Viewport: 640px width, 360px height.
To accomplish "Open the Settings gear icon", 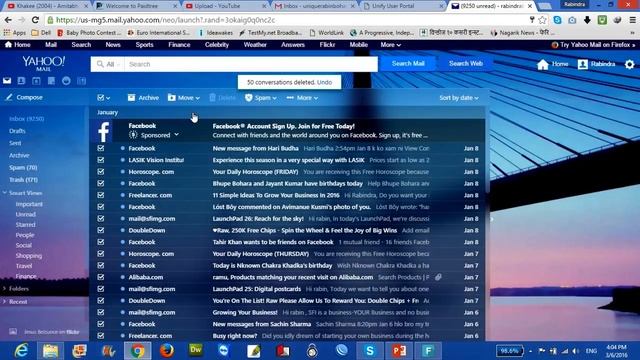I will 629,64.
